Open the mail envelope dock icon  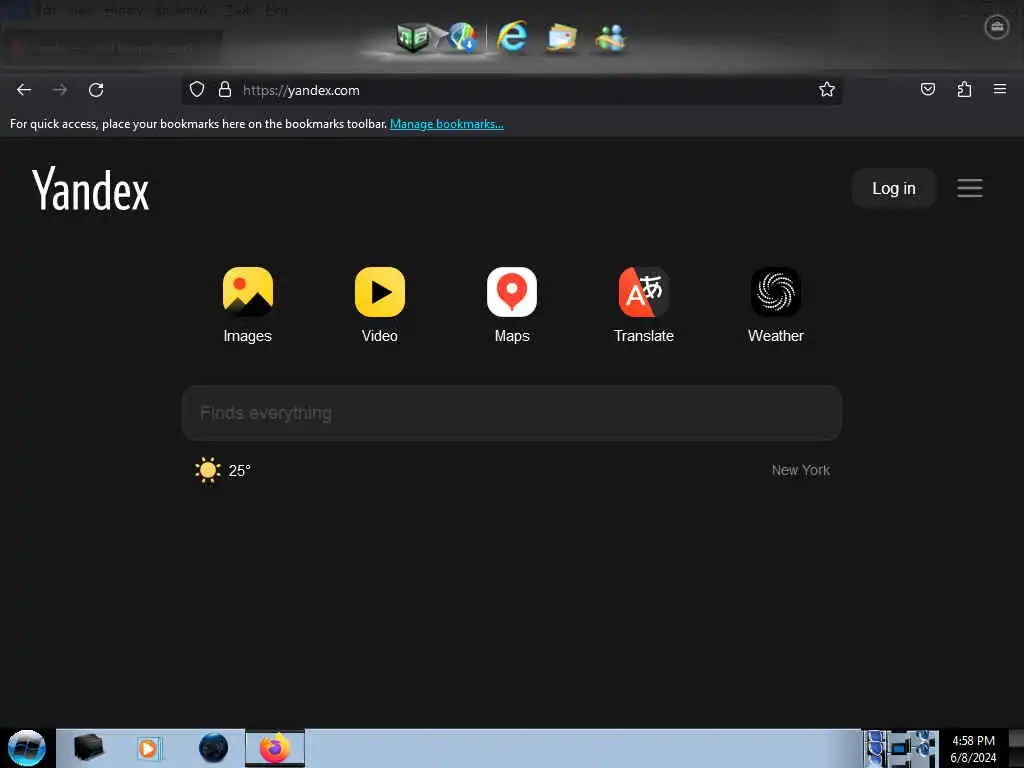point(562,37)
